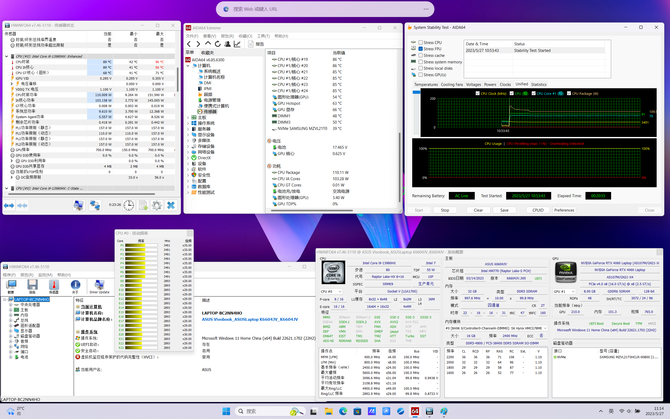Click the vertical scrollbar in HWiNFO sensor list
Image resolution: width=670 pixels, height=419 pixels.
(177, 77)
